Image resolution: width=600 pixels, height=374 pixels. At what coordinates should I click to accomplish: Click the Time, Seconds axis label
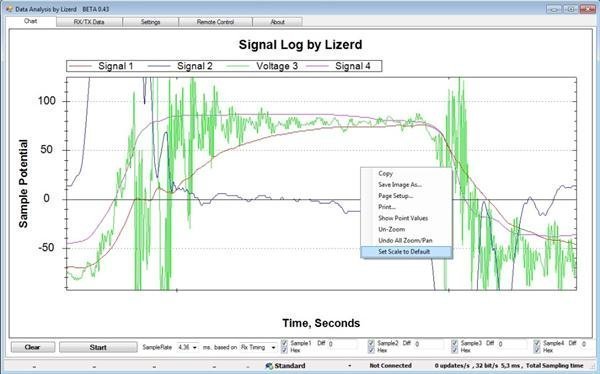pos(321,323)
